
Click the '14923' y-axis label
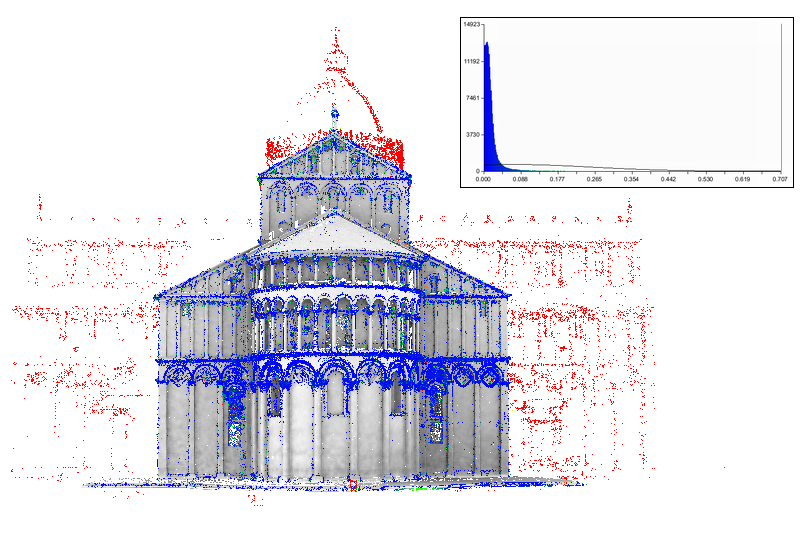pyautogui.click(x=471, y=24)
